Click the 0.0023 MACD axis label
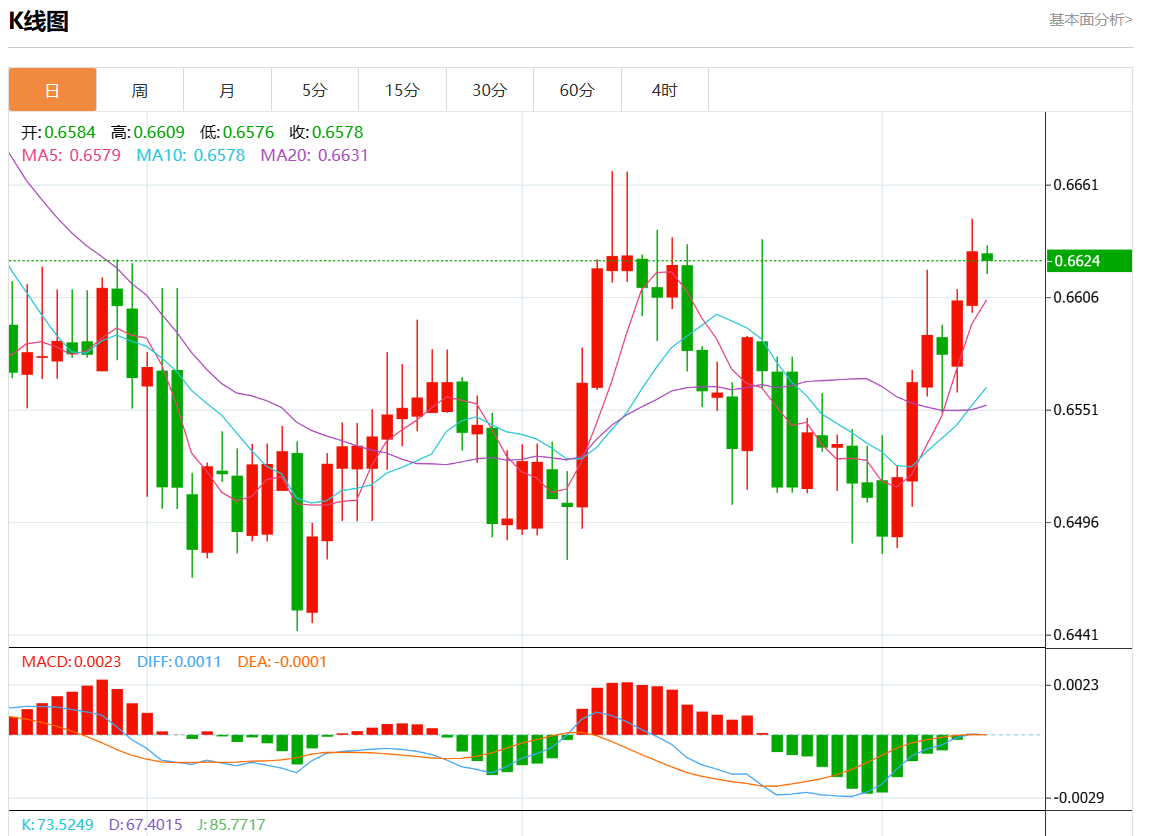1153x836 pixels. pos(1076,685)
